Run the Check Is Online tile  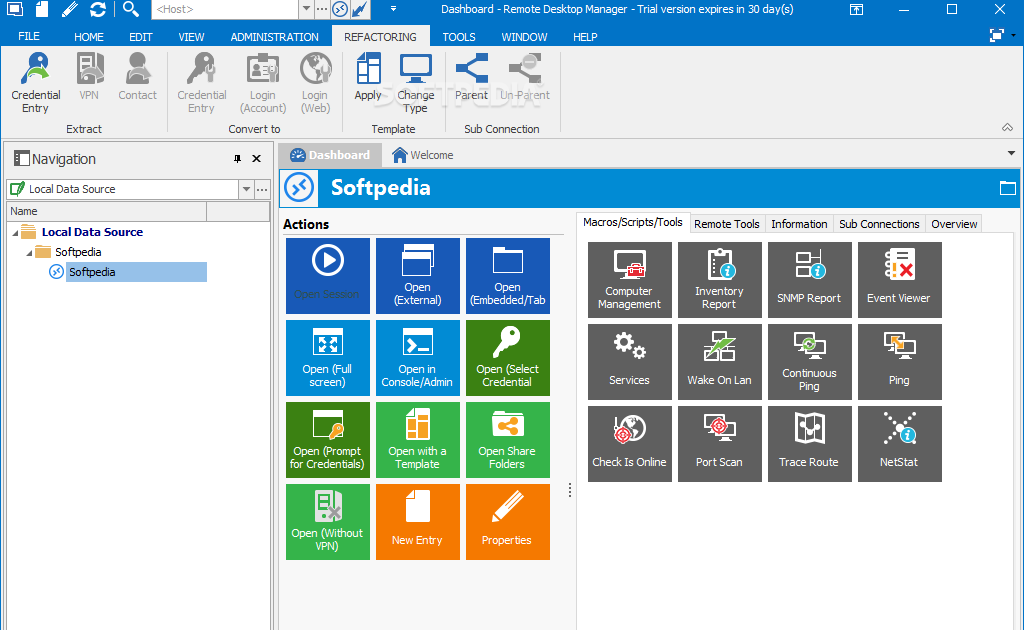tap(630, 444)
